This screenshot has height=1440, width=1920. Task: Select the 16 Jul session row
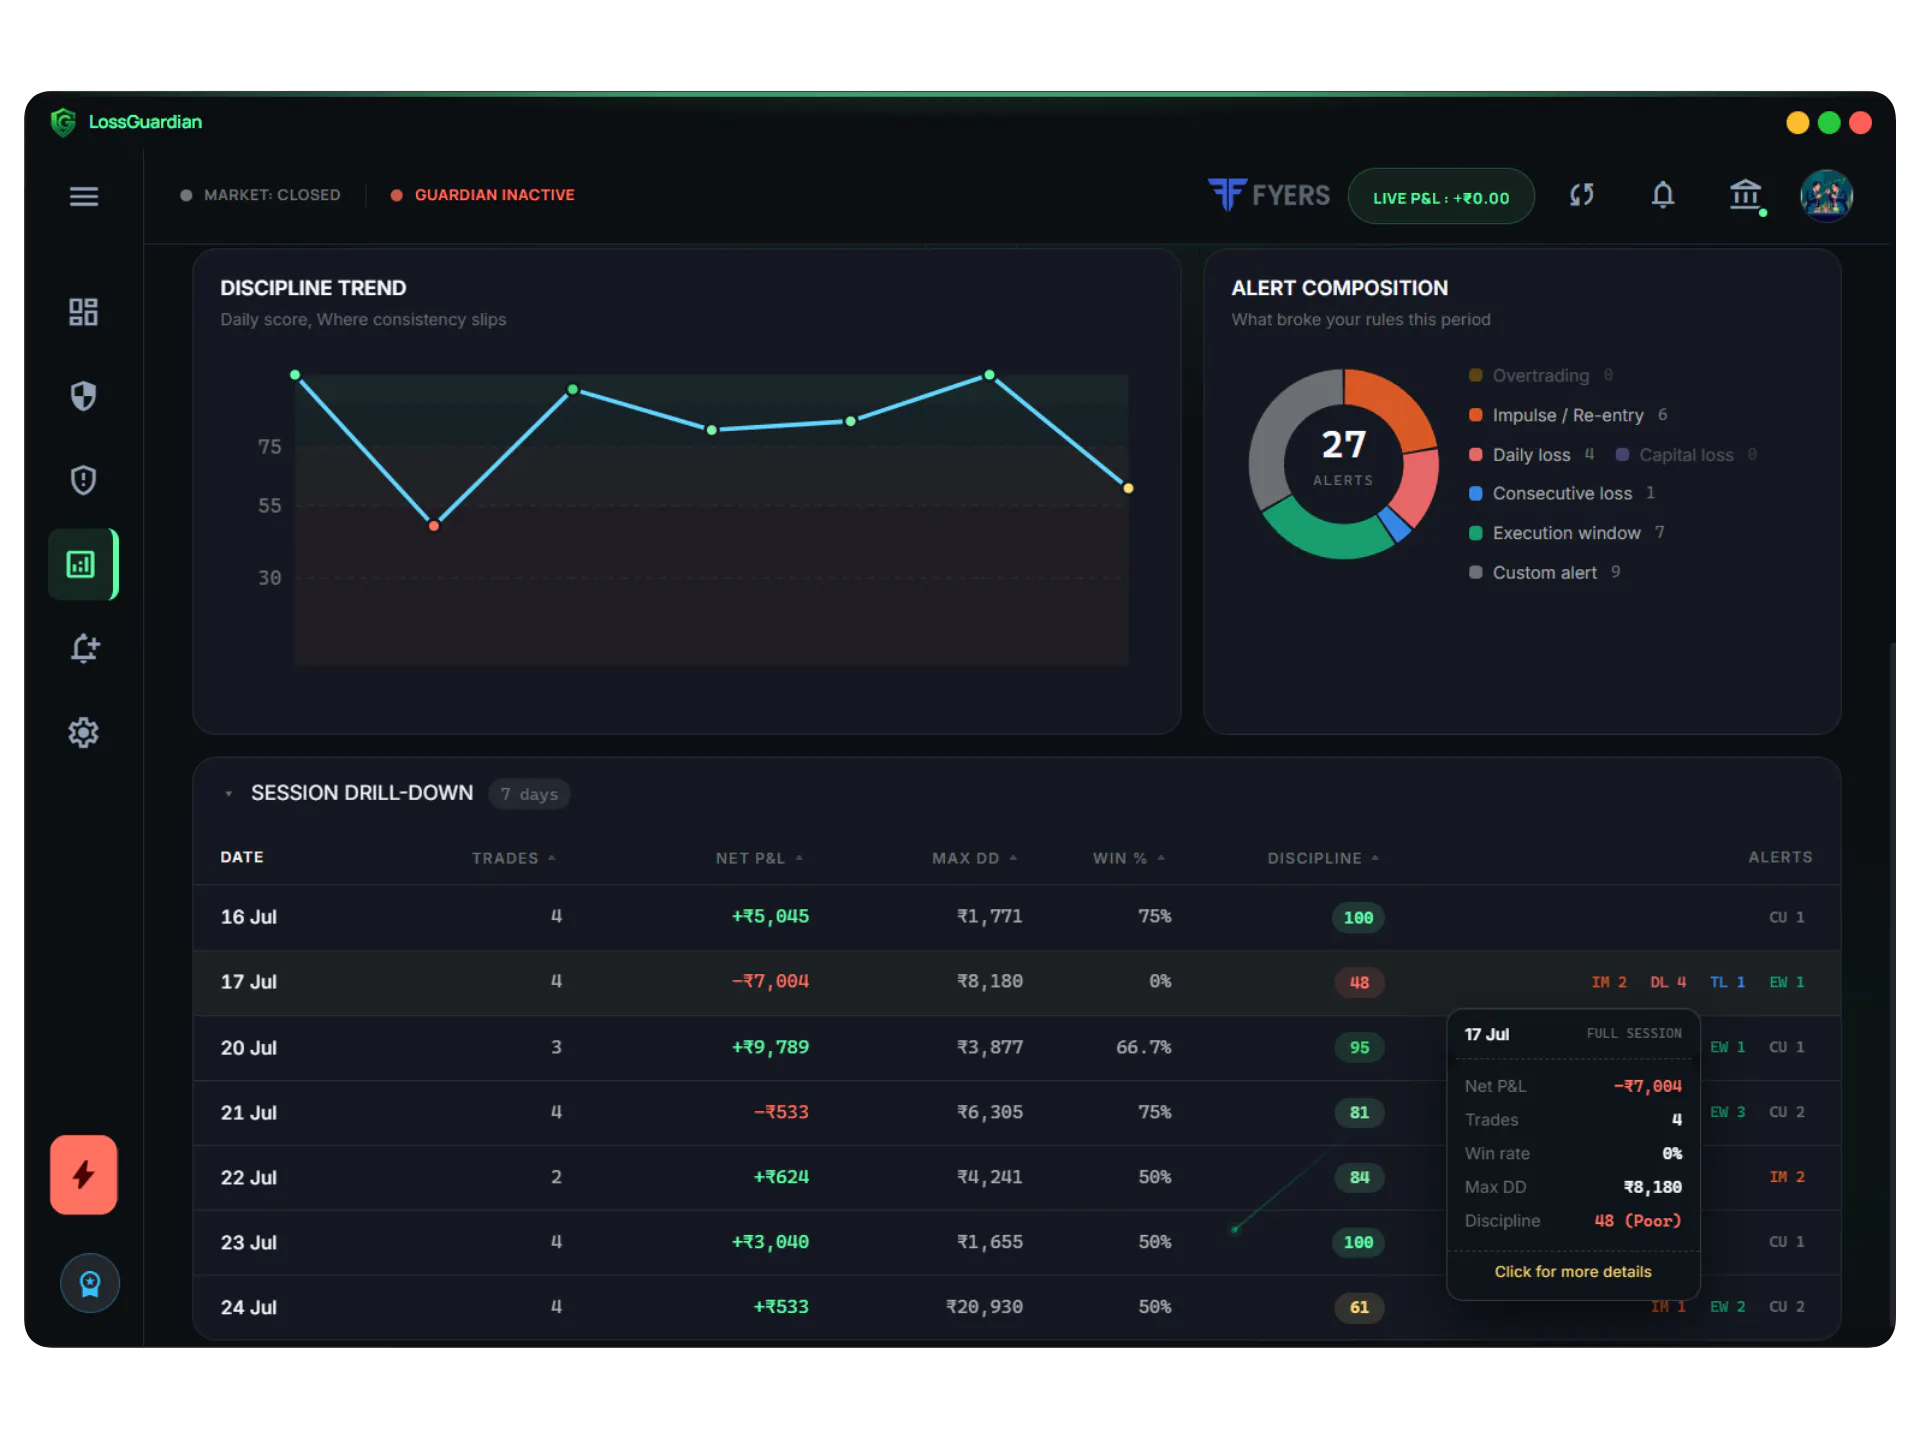pyautogui.click(x=1016, y=917)
